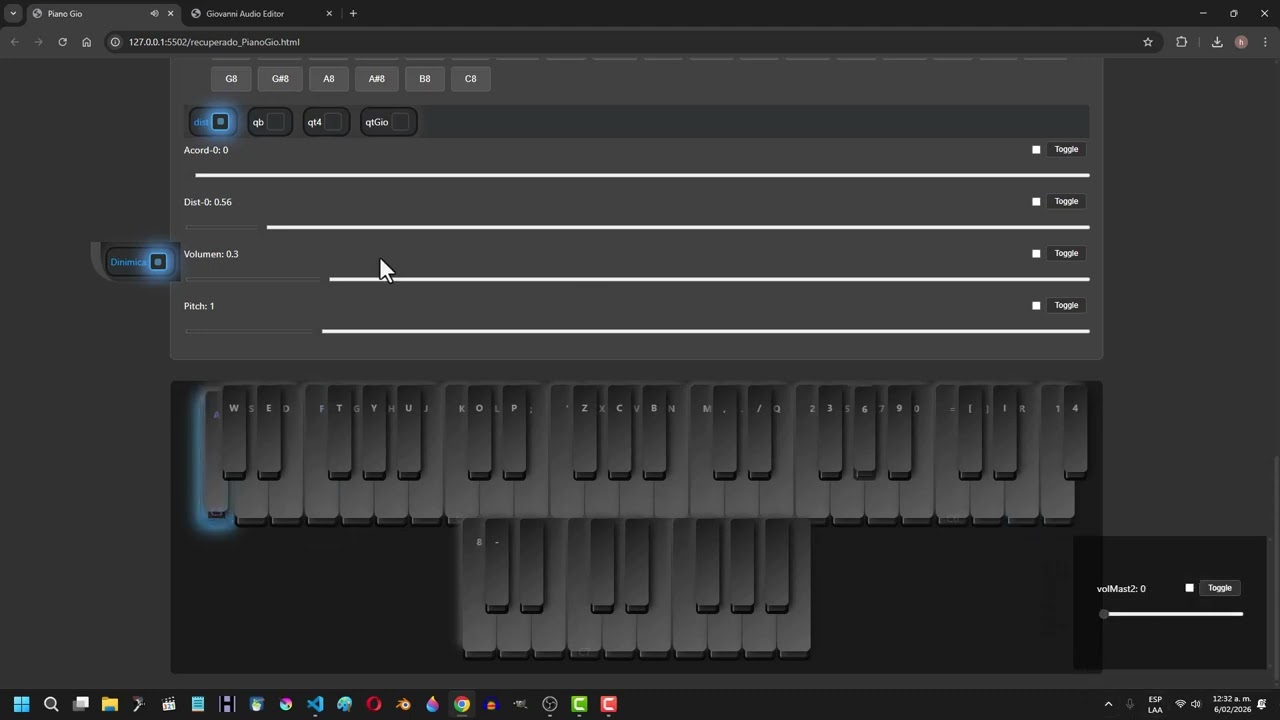Image resolution: width=1280 pixels, height=720 pixels.
Task: Adjust the Acord-0 slider track
Action: point(637,175)
